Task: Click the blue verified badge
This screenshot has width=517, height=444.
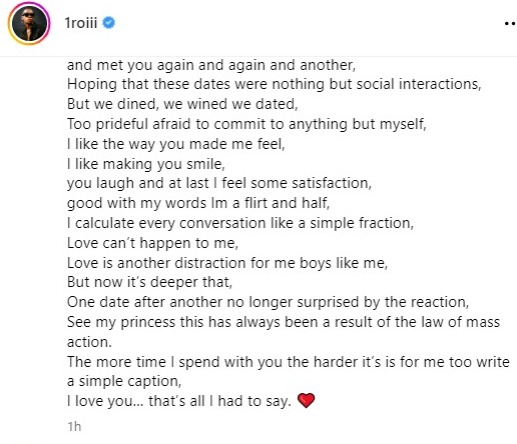Action: click(109, 23)
